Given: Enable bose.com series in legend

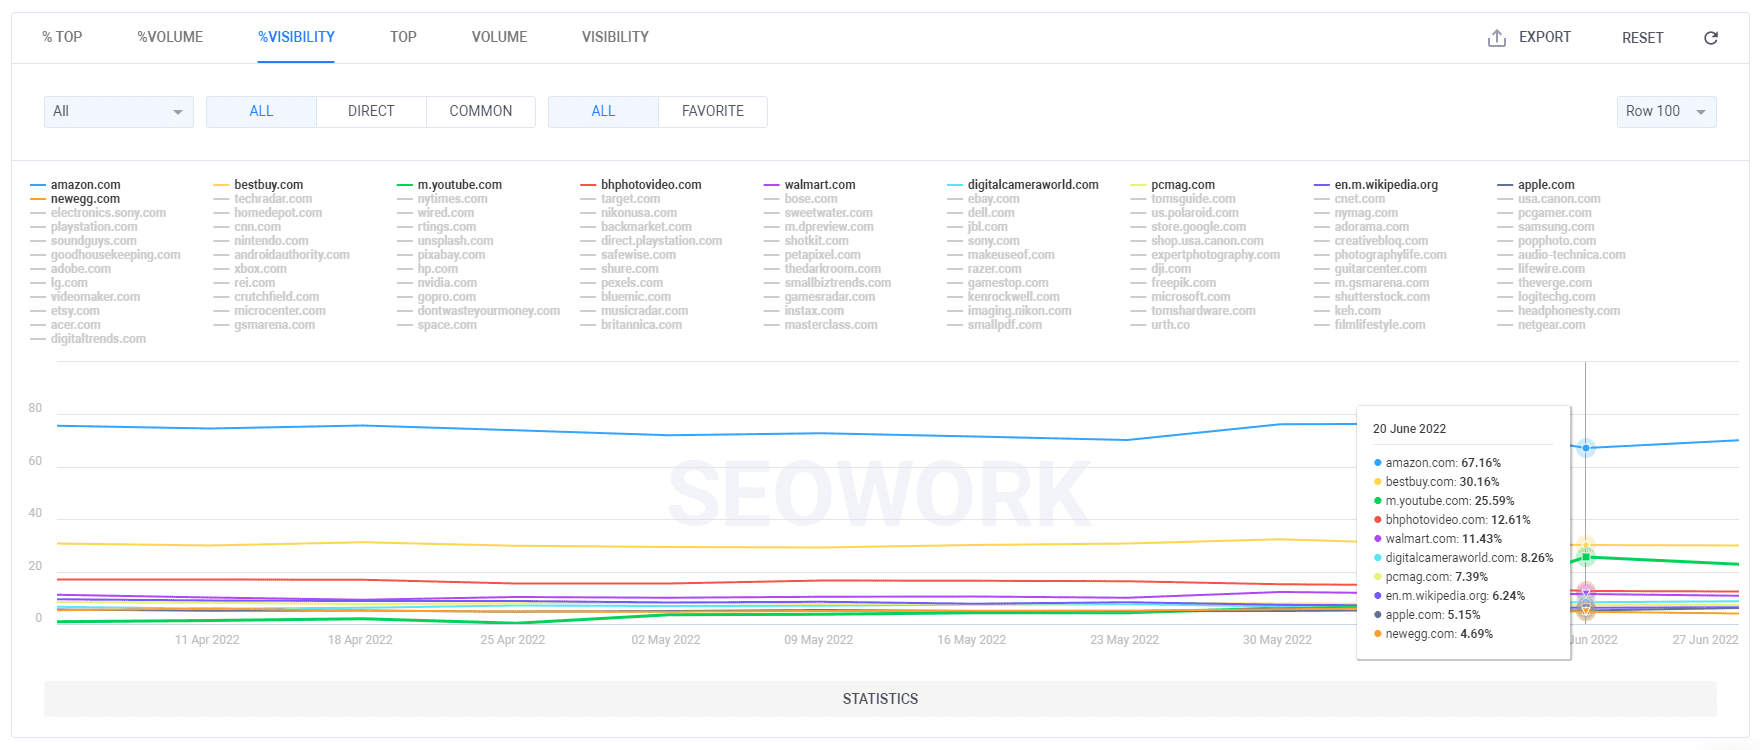Looking at the screenshot, I should point(800,199).
